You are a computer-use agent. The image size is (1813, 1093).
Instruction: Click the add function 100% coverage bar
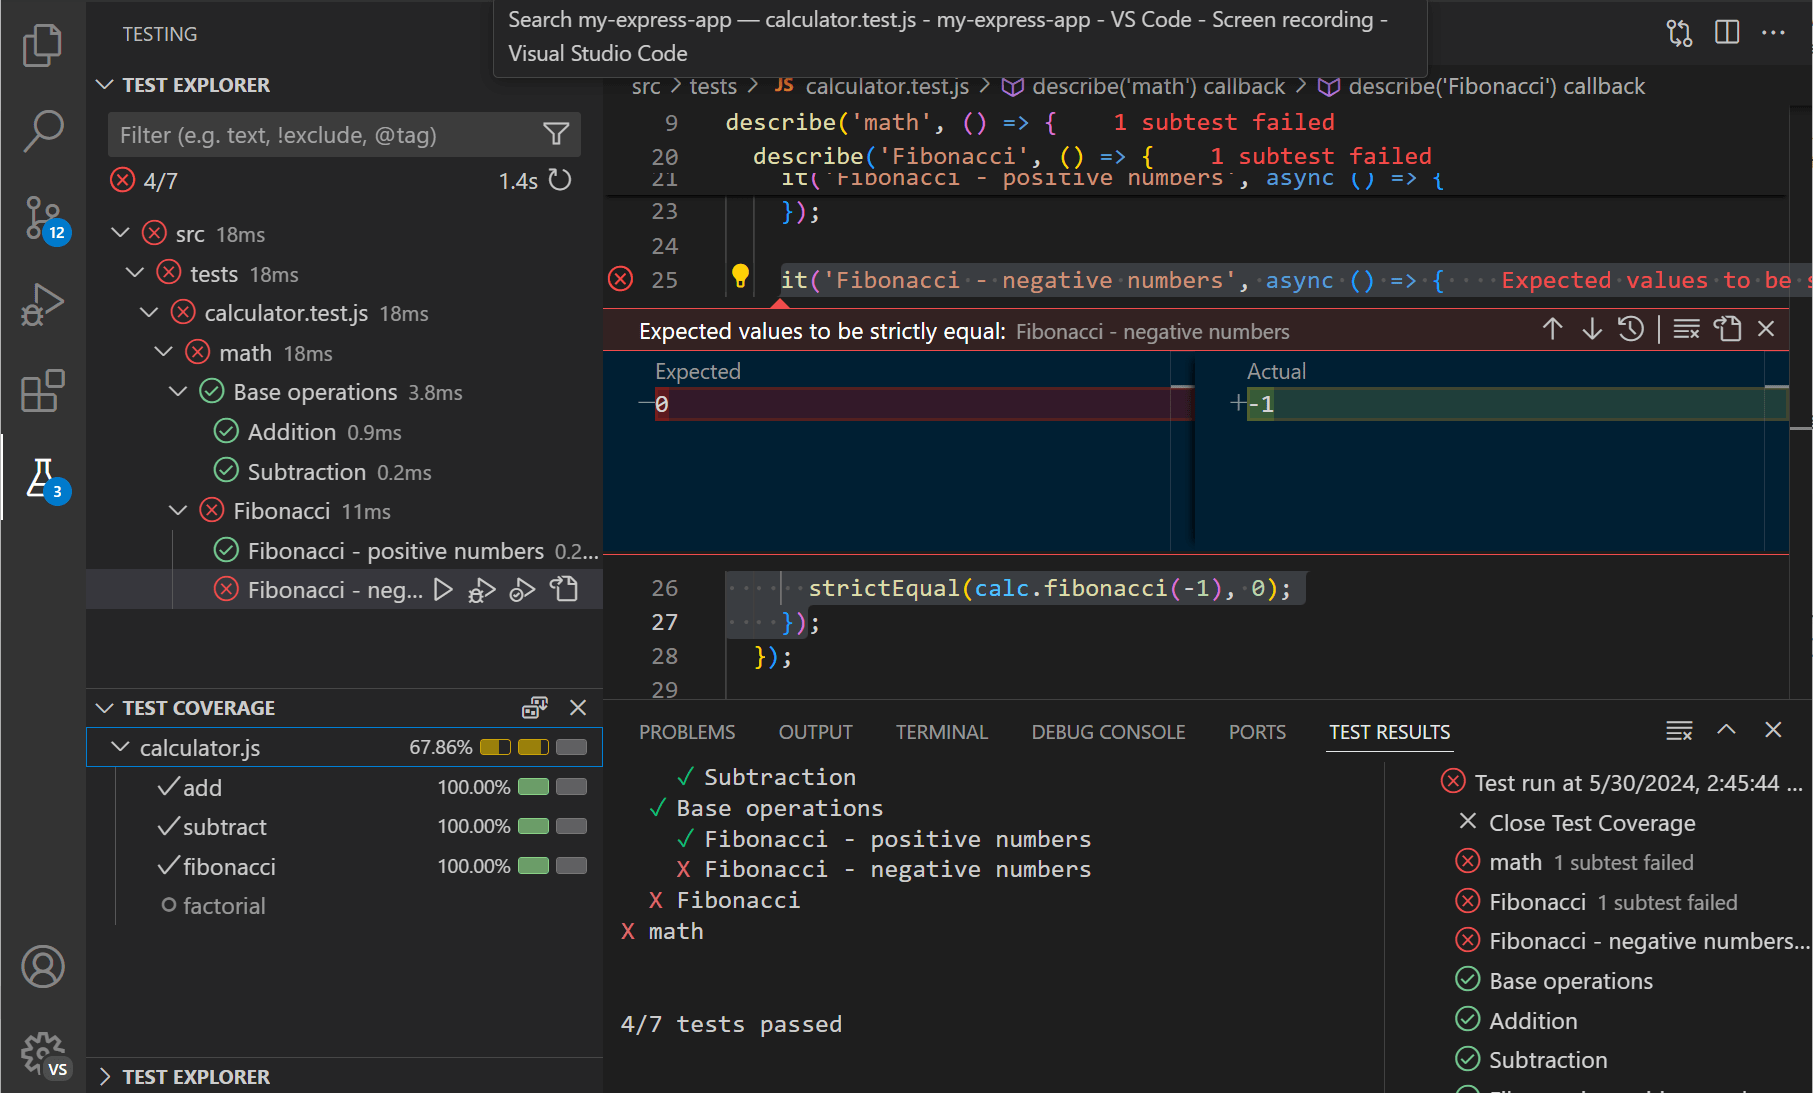[x=552, y=787]
